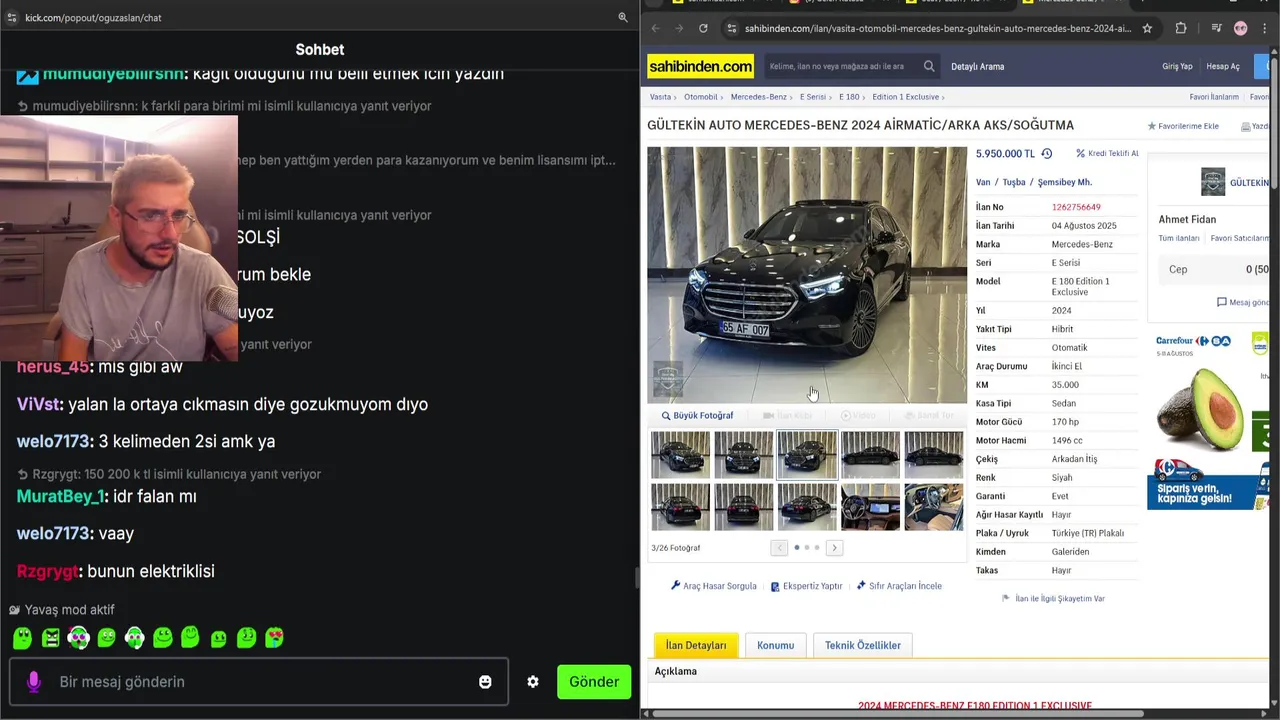Open chat settings gear icon
1280x720 pixels.
[x=533, y=682]
